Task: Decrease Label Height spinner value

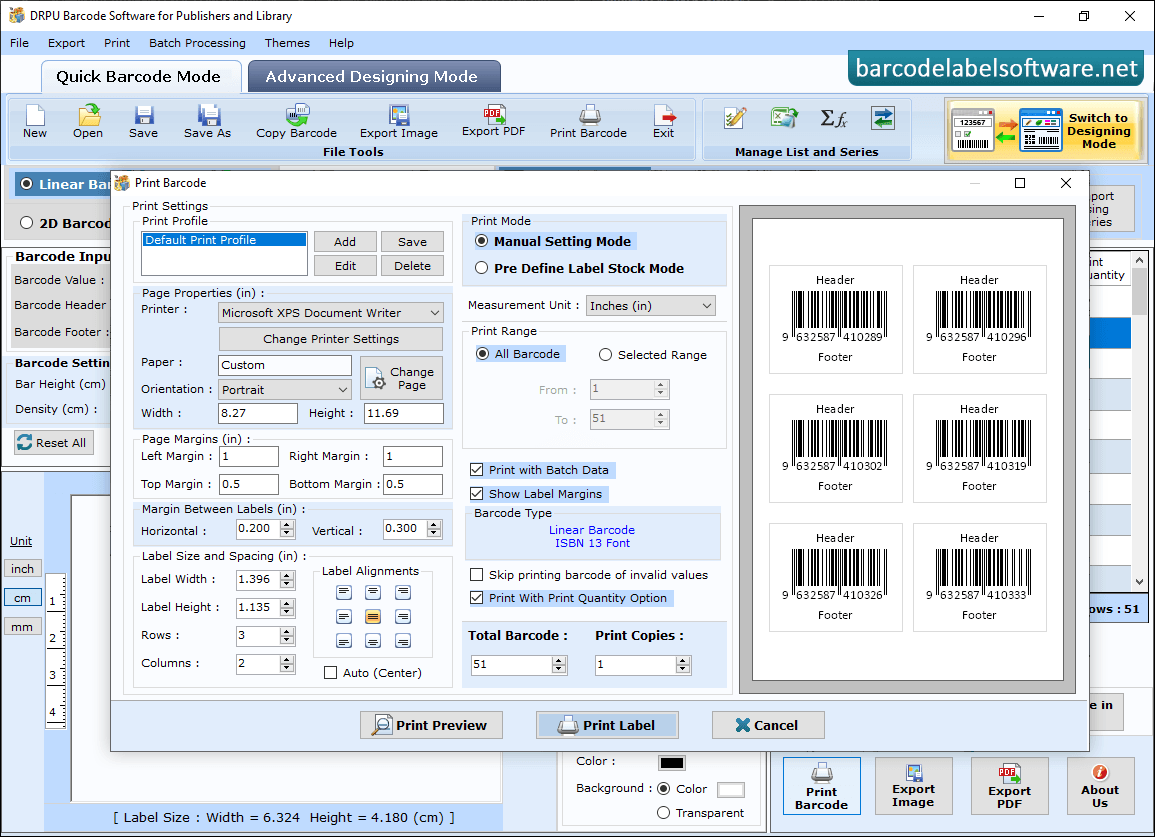Action: 287,612
